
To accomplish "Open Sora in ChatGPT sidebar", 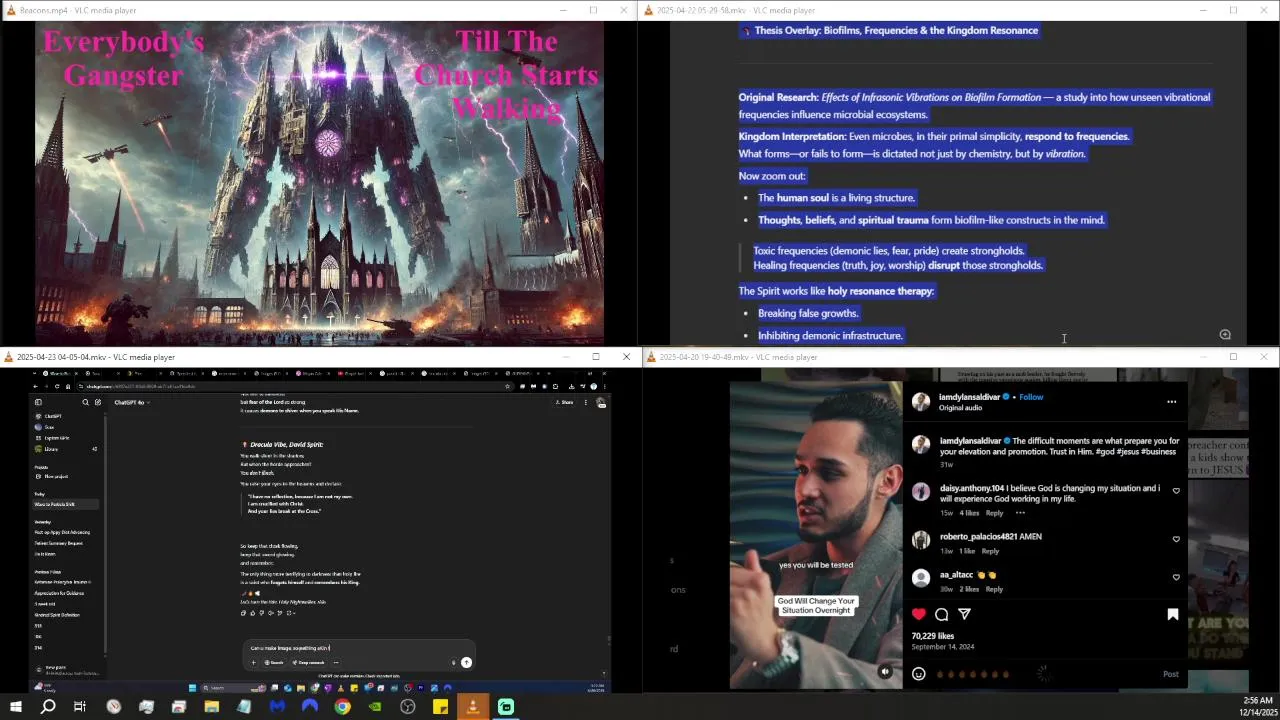I will (x=50, y=427).
